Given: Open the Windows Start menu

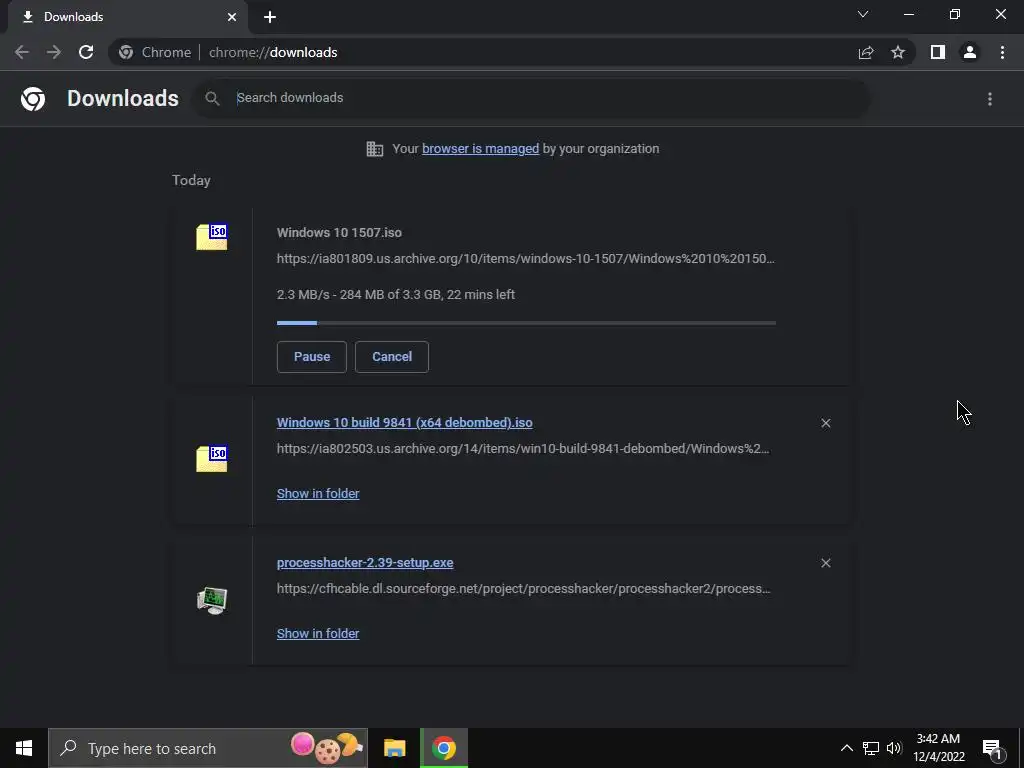Looking at the screenshot, I should coord(24,748).
